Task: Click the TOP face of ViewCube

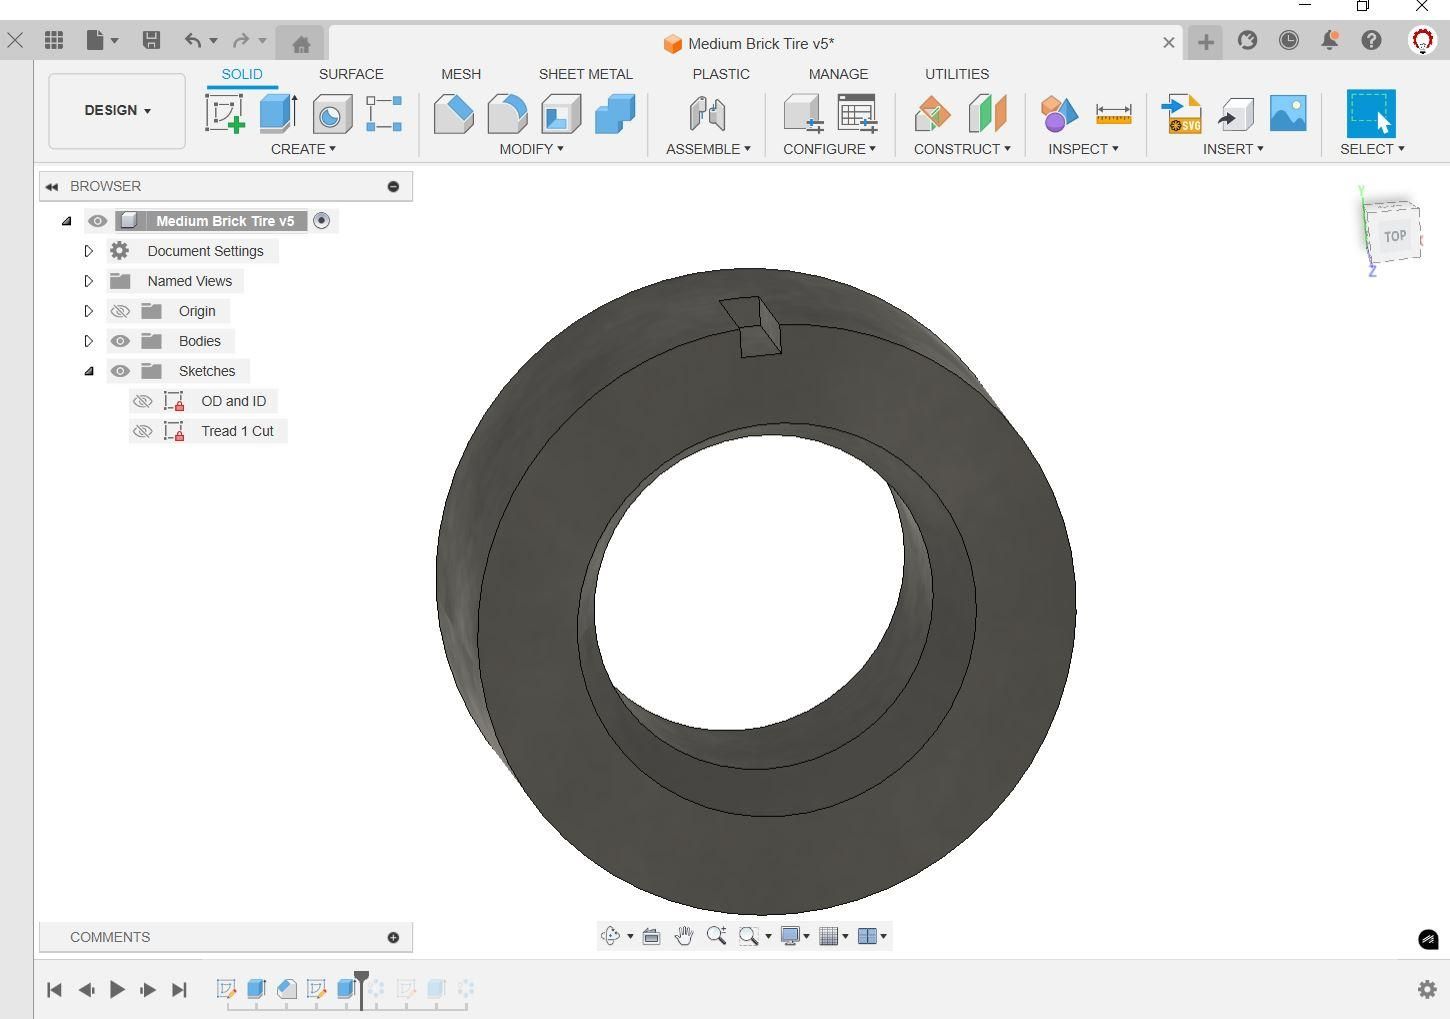Action: 1394,236
